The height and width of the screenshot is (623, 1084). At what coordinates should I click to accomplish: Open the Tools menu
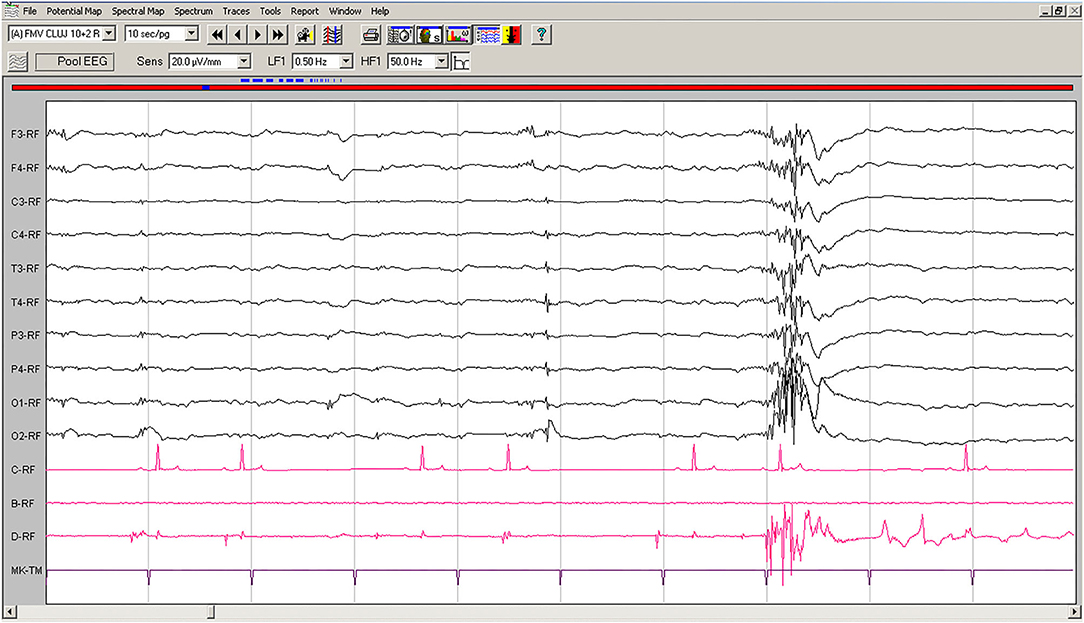[x=270, y=11]
